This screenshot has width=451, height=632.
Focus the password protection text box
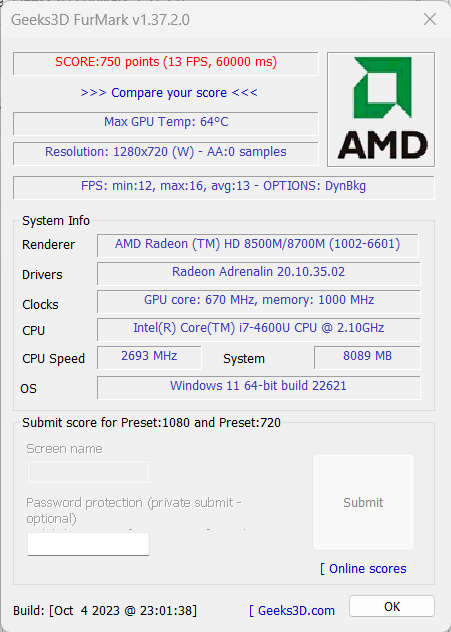point(88,544)
